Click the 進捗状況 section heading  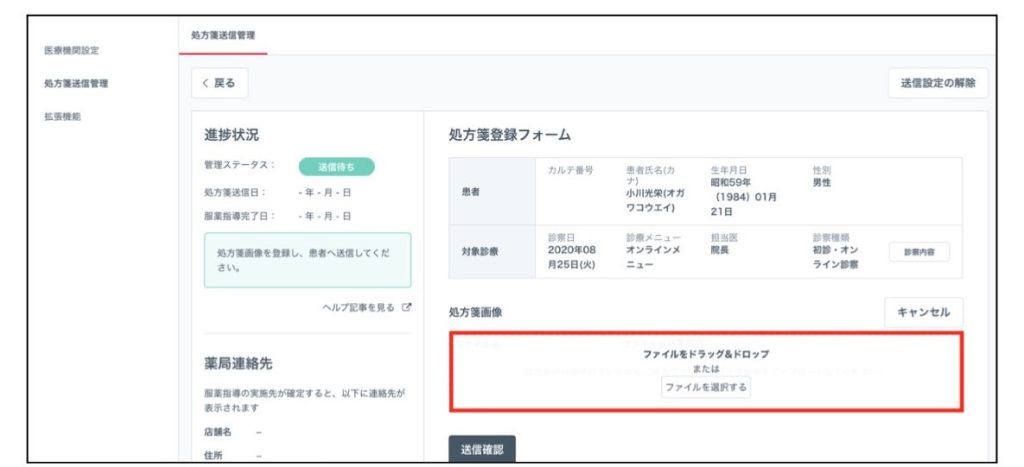coord(232,135)
